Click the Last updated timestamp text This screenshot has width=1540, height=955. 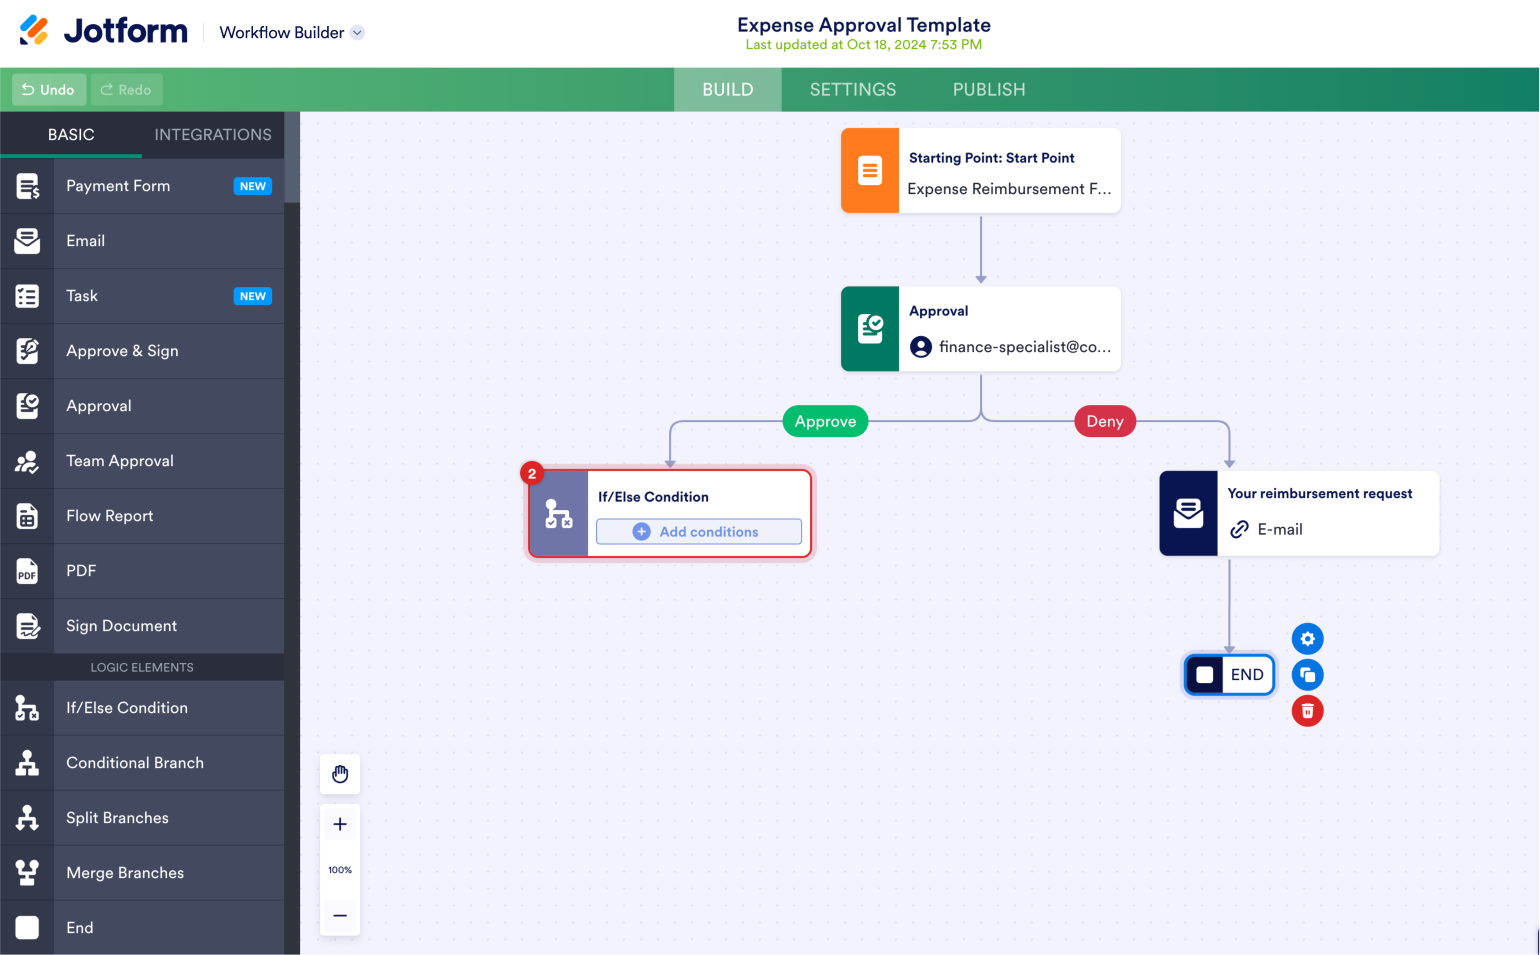[864, 45]
